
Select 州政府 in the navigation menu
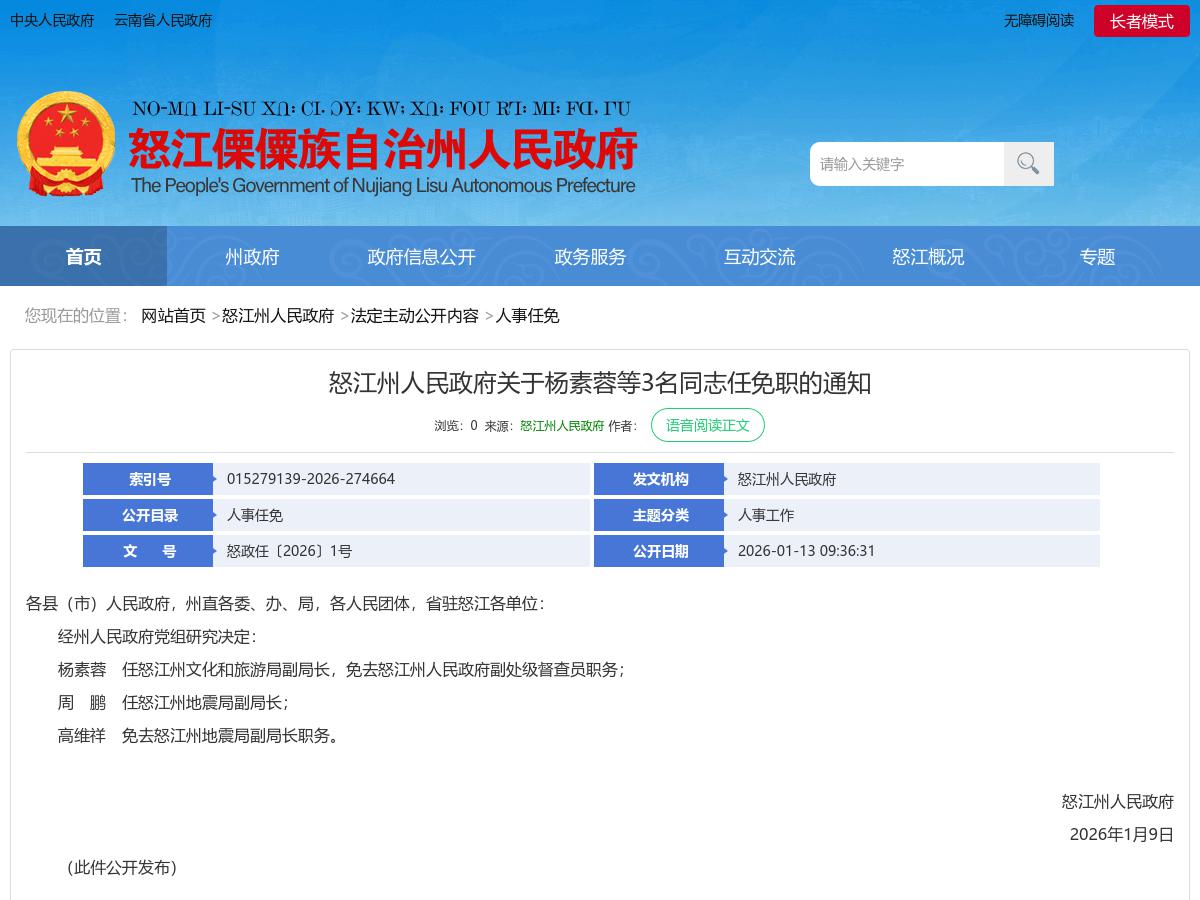click(252, 256)
